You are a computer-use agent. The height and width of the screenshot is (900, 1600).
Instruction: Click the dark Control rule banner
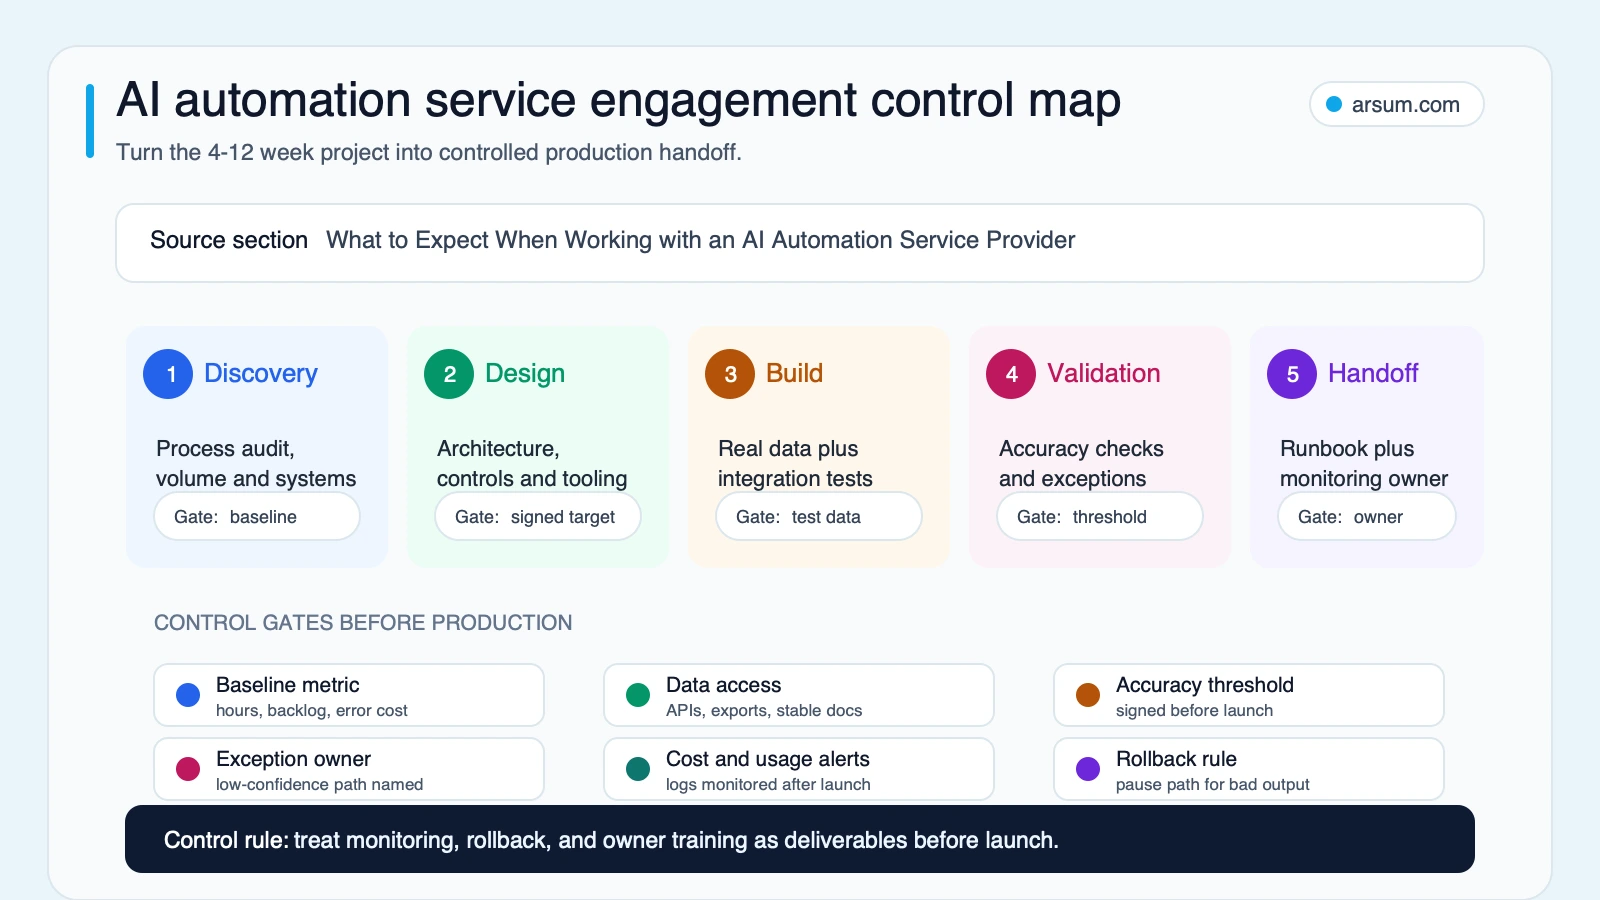click(x=800, y=839)
